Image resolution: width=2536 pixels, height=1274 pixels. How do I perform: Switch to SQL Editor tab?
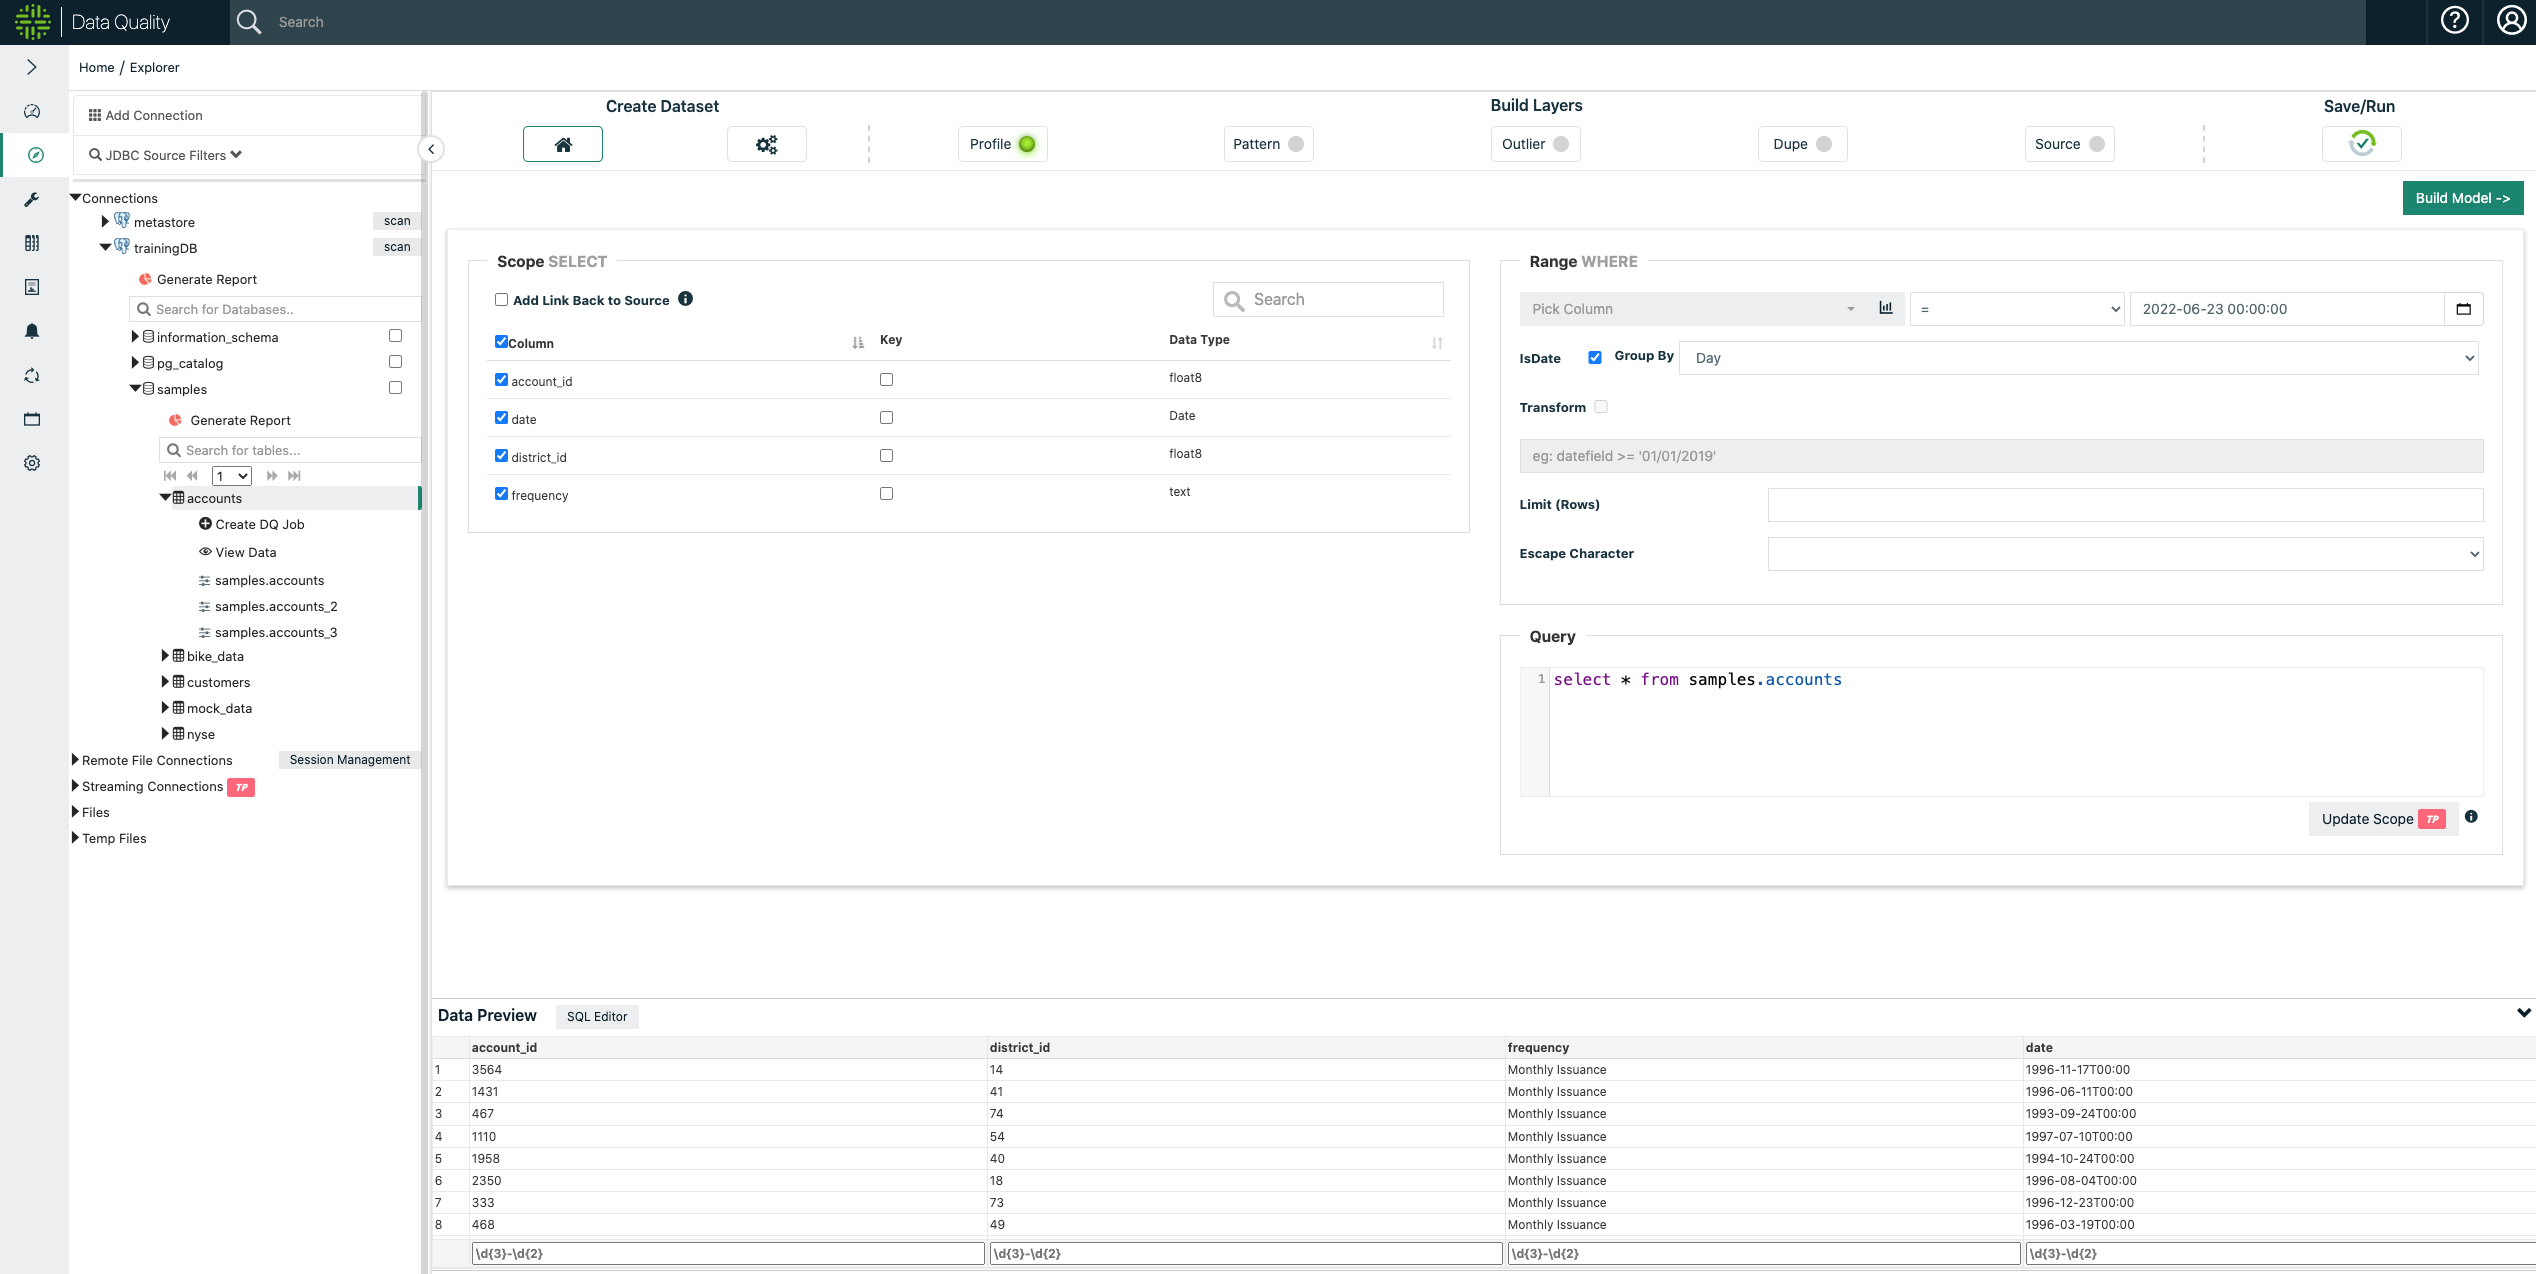tap(597, 1016)
